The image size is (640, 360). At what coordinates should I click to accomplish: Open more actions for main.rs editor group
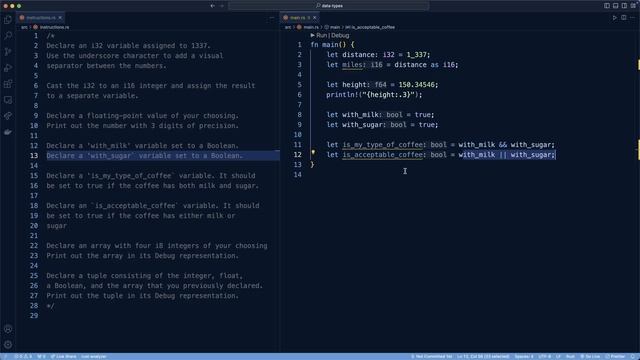tap(633, 18)
